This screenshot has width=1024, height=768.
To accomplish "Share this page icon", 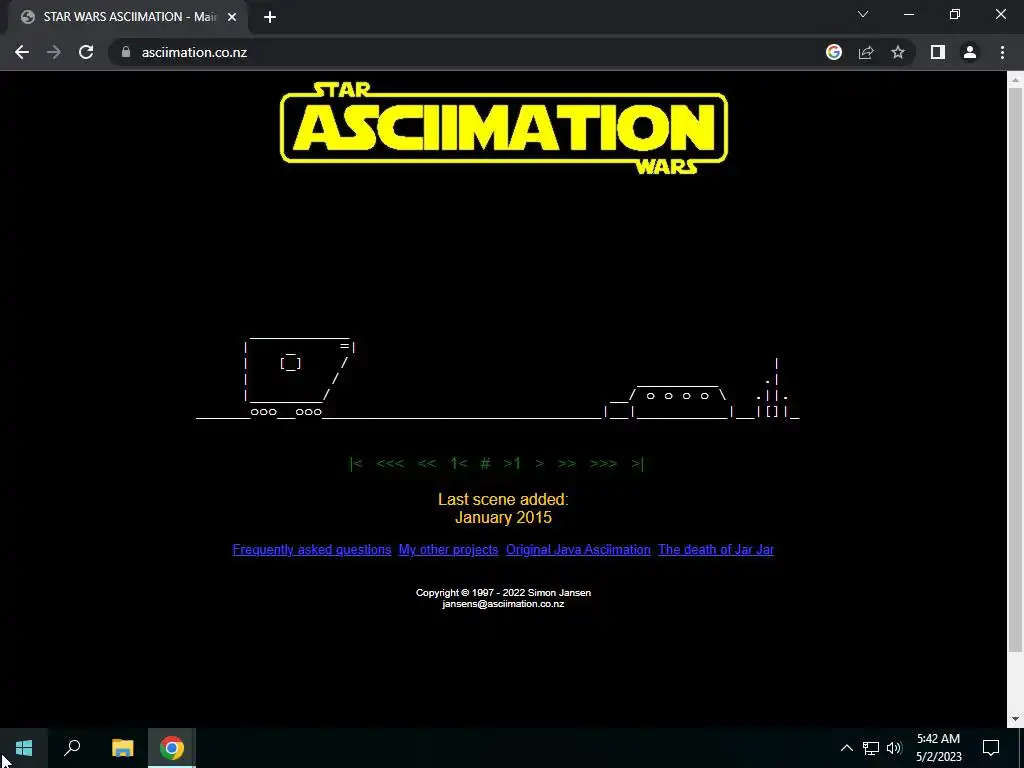I will 866,52.
